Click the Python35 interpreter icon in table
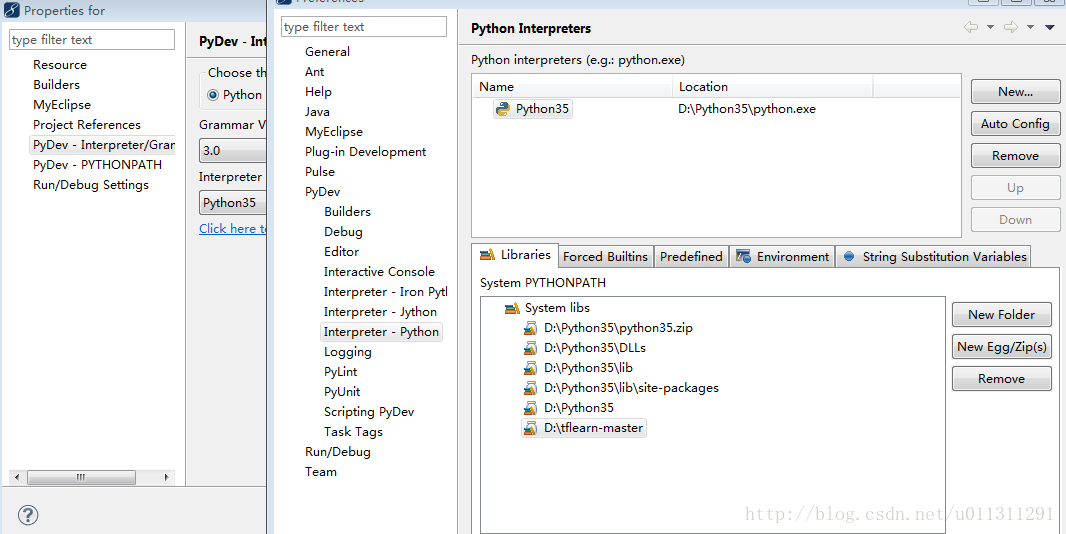This screenshot has width=1066, height=534. pos(502,109)
